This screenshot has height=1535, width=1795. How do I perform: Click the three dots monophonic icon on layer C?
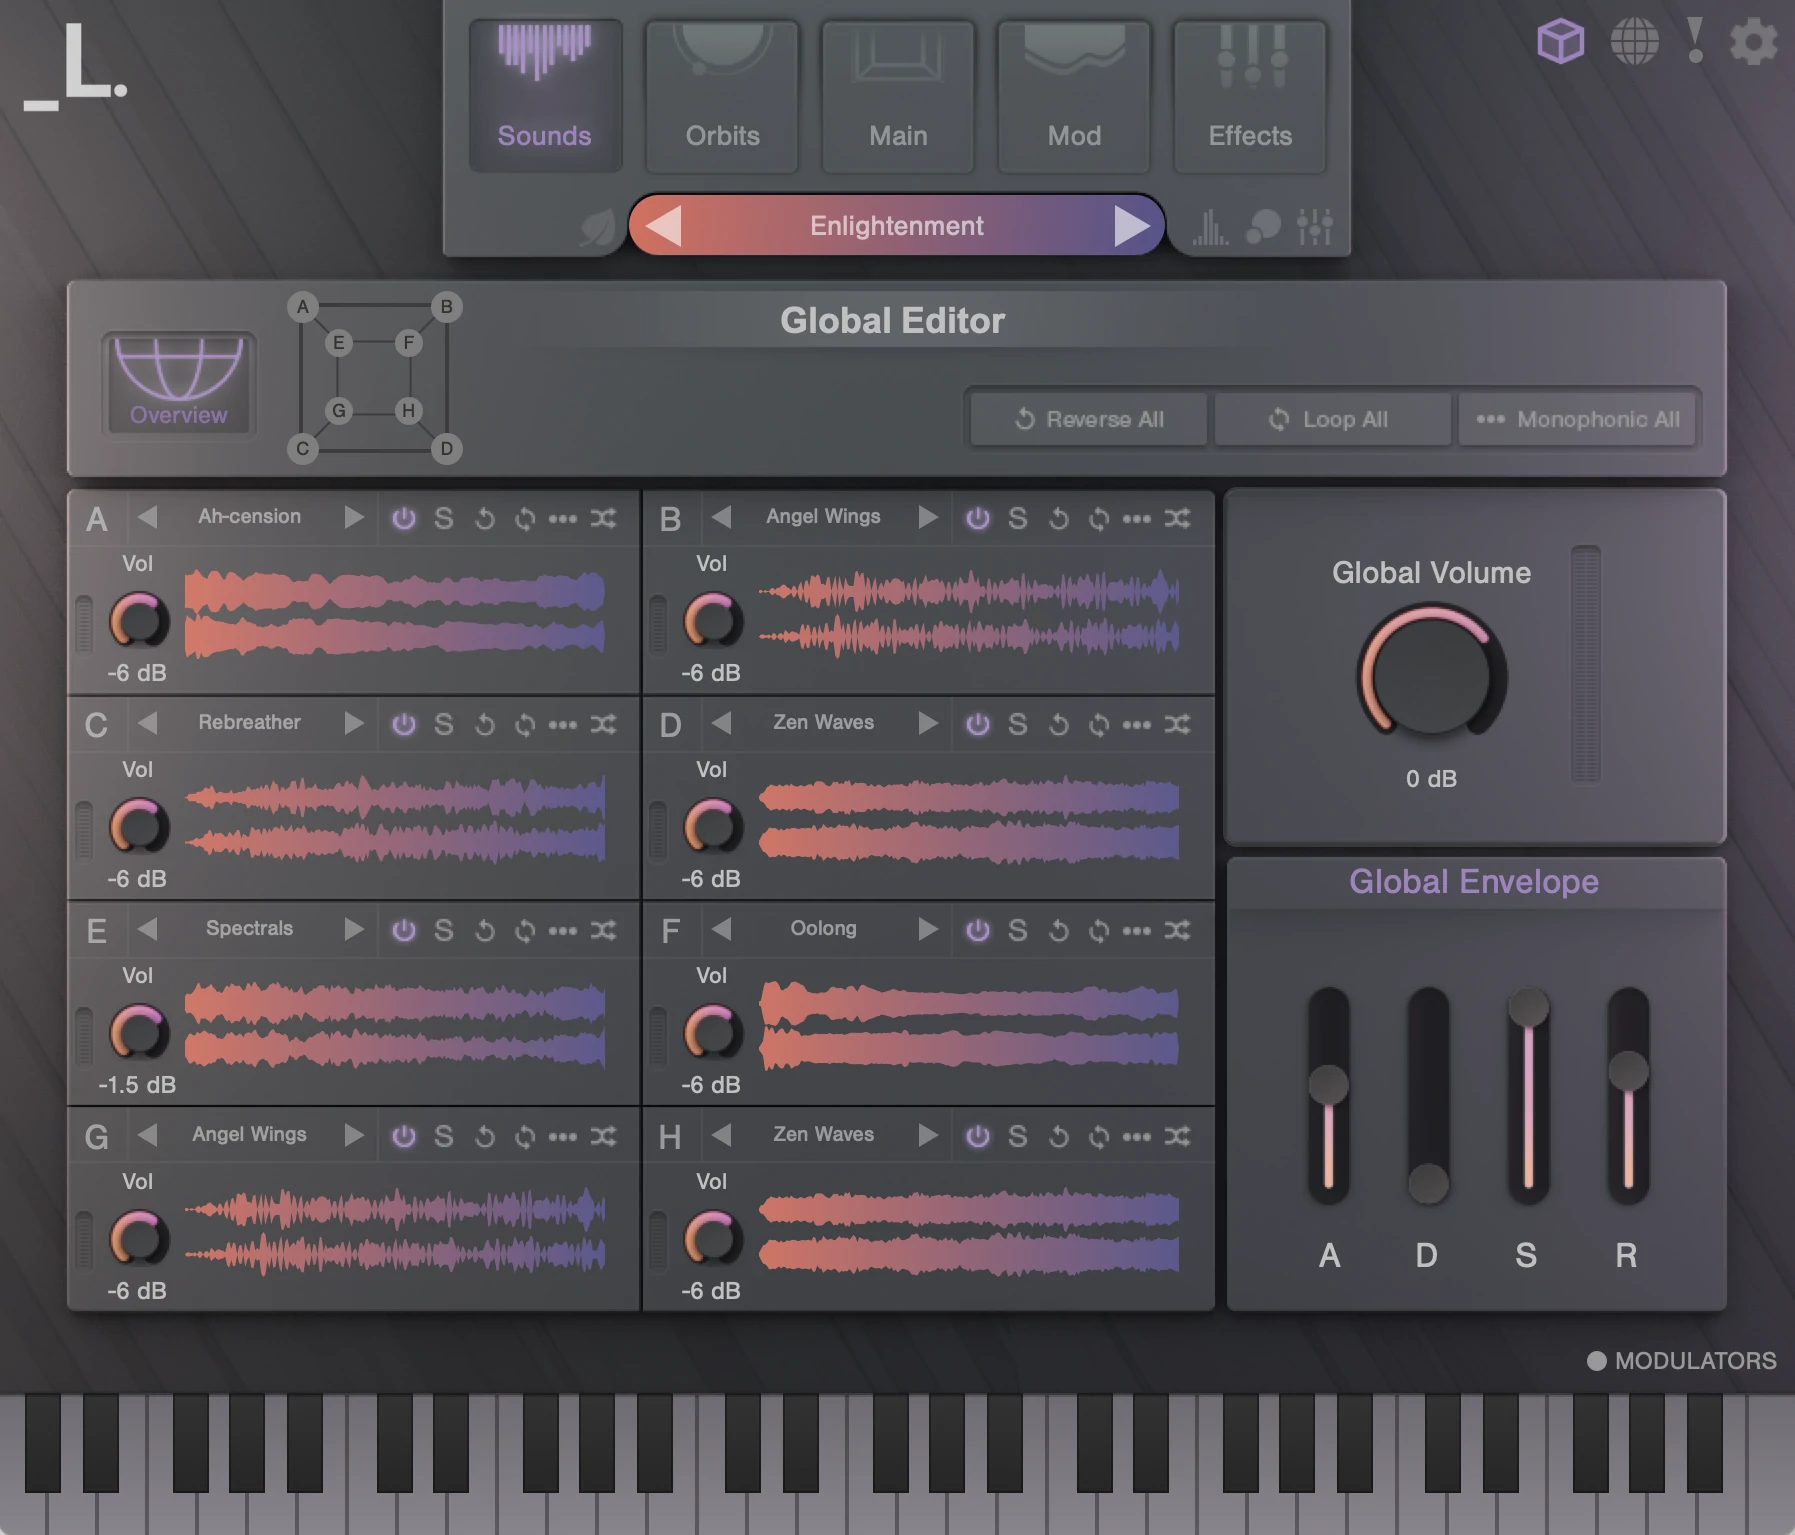pyautogui.click(x=562, y=724)
